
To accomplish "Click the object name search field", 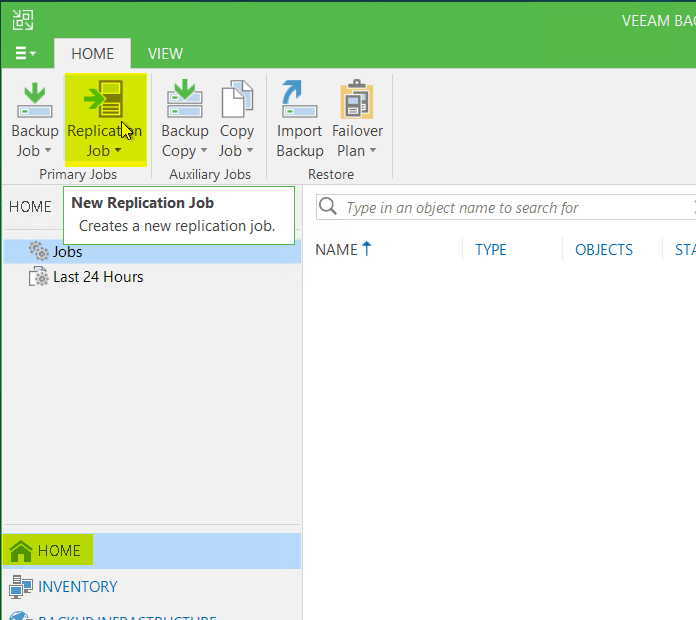I will 506,207.
